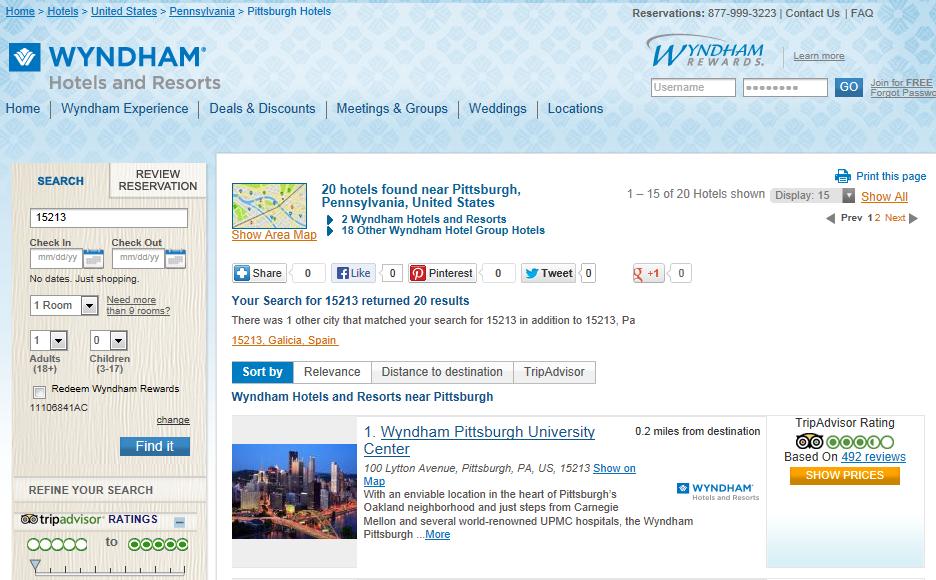The height and width of the screenshot is (580, 936).
Task: Expand the Adults number dropdown
Action: pos(57,341)
